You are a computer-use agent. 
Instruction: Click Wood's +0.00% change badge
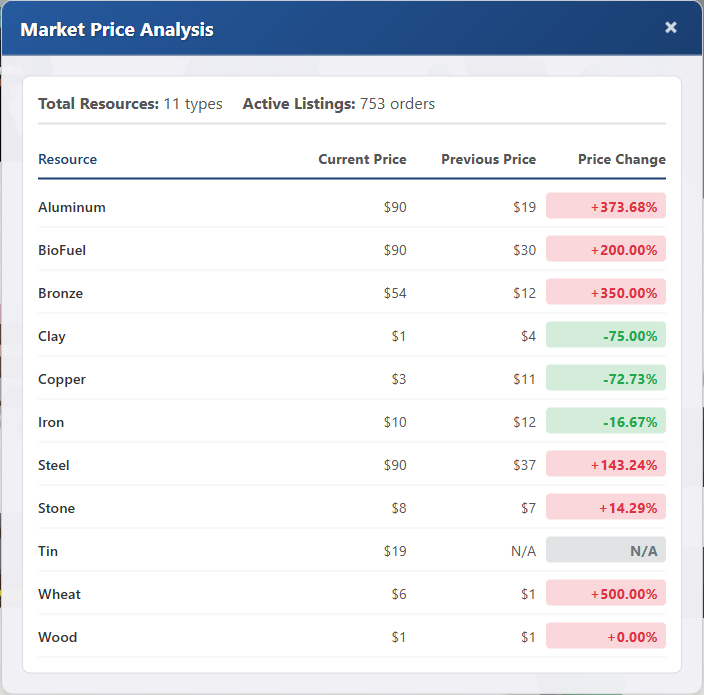pyautogui.click(x=606, y=637)
